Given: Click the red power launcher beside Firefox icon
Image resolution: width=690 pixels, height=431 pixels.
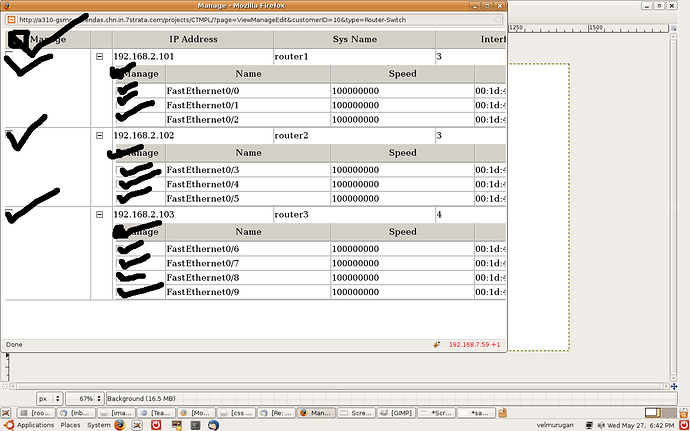Looking at the screenshot, I should pos(155,425).
